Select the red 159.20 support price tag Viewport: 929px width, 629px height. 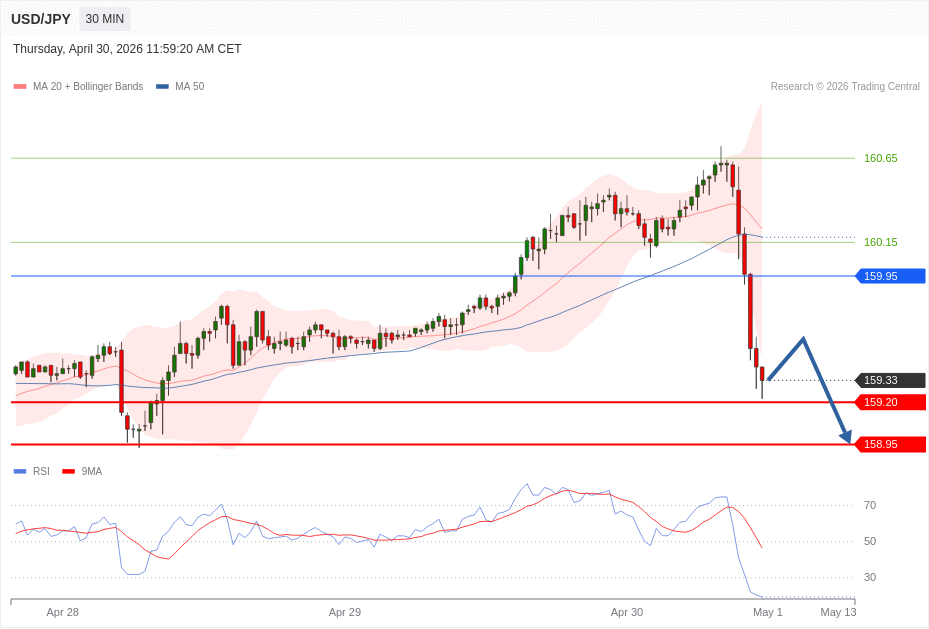point(890,402)
